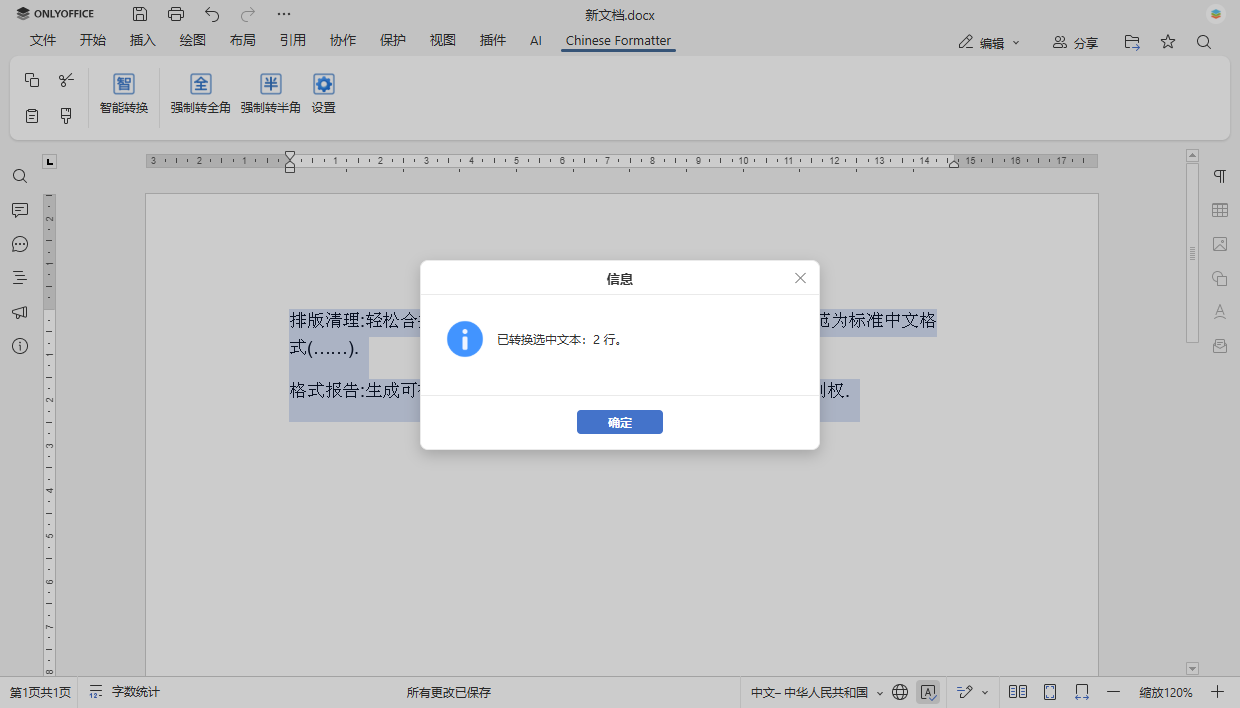1240x708 pixels.
Task: Switch to the 协作 tab
Action: 343,41
